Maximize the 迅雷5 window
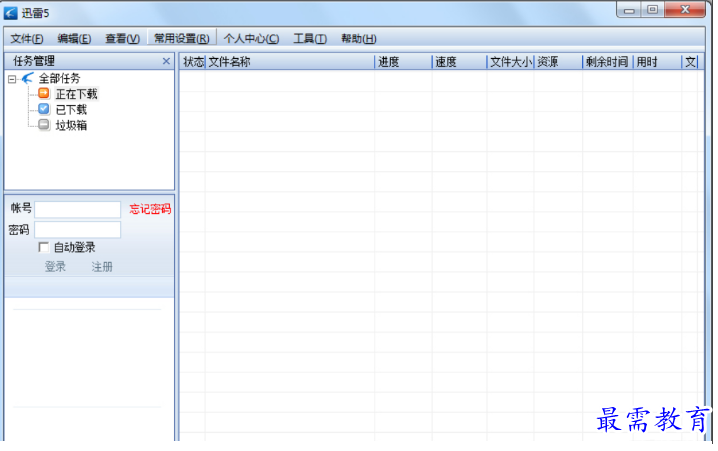The height and width of the screenshot is (451, 718). click(x=653, y=10)
